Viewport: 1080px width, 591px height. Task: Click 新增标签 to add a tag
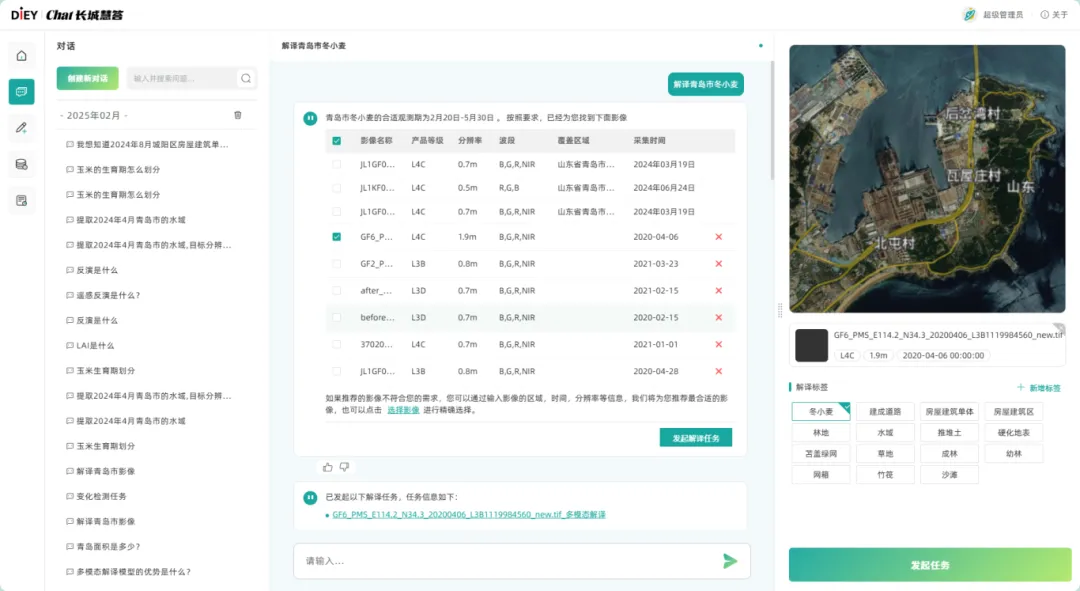tap(1038, 388)
